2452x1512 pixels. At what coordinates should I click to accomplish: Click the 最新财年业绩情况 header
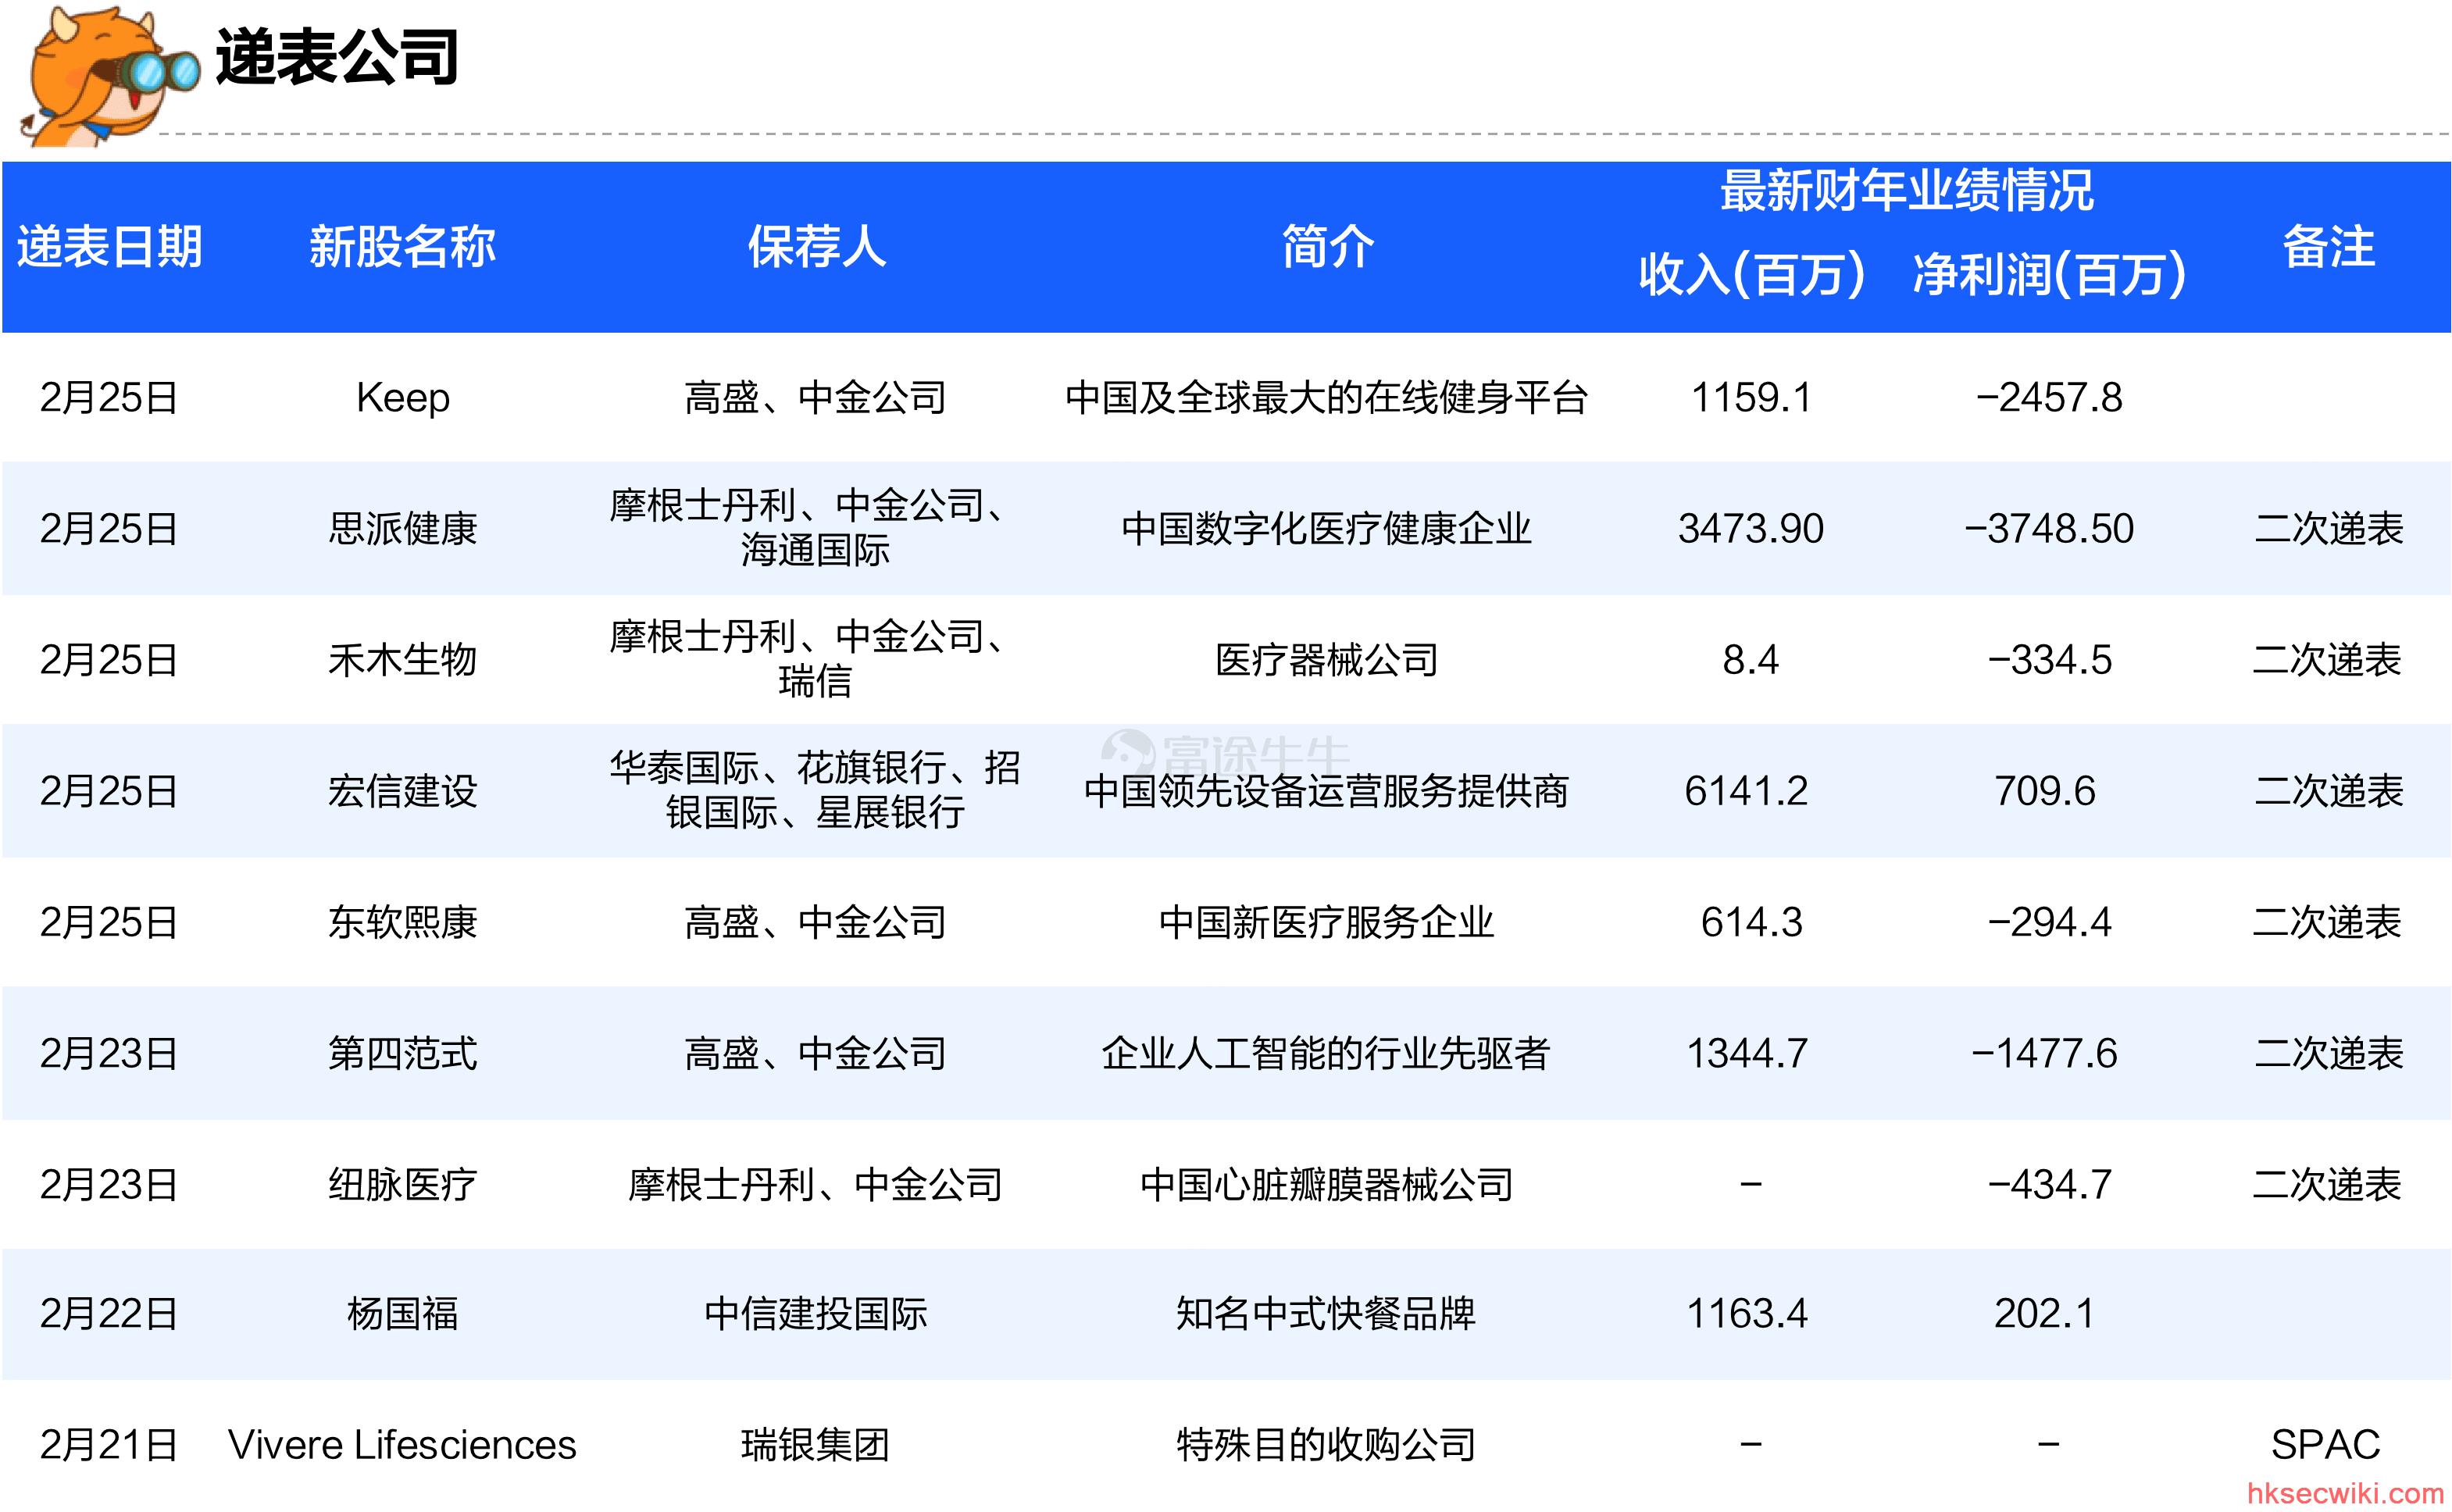point(1906,190)
